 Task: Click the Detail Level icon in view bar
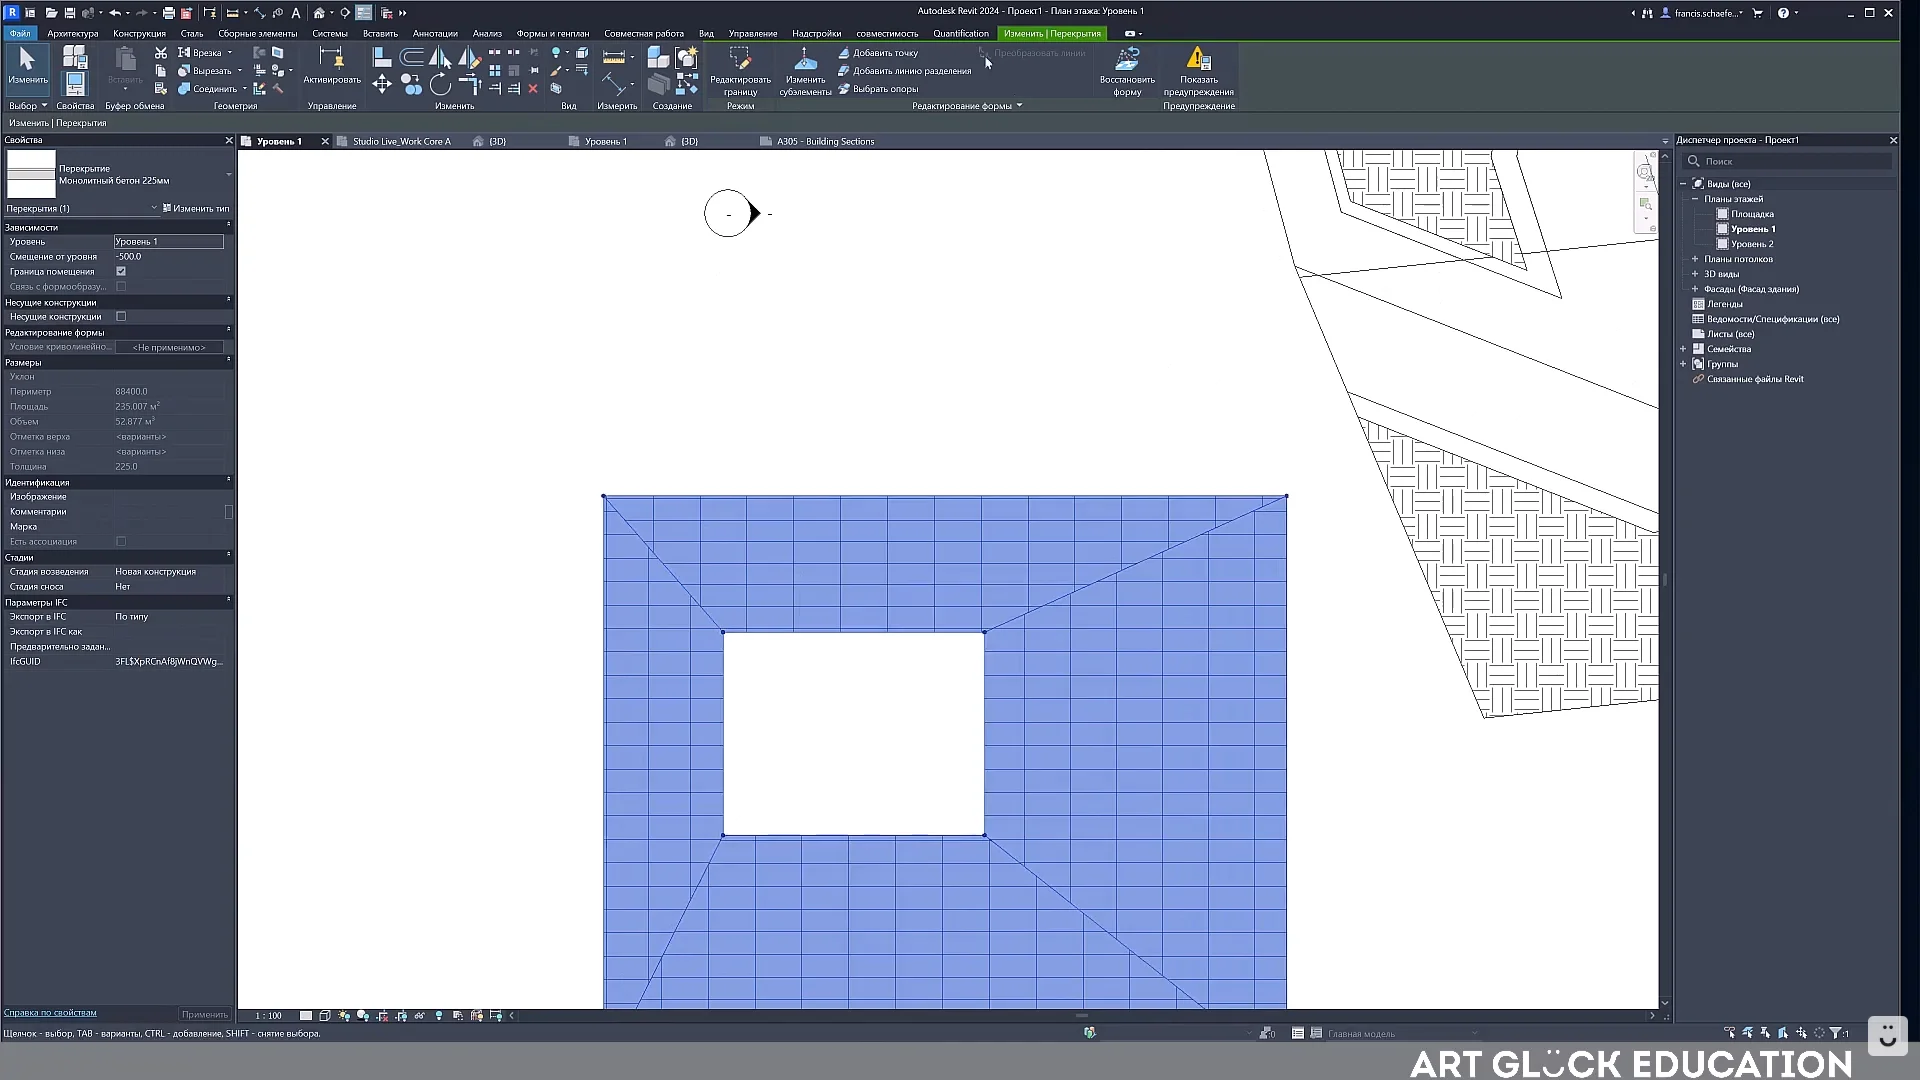[x=306, y=1015]
